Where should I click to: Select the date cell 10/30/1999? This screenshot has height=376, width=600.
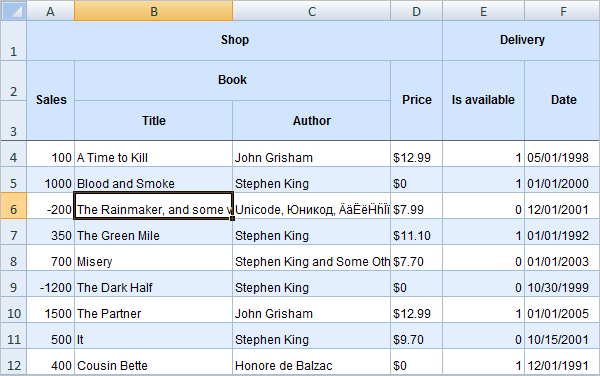[562, 284]
